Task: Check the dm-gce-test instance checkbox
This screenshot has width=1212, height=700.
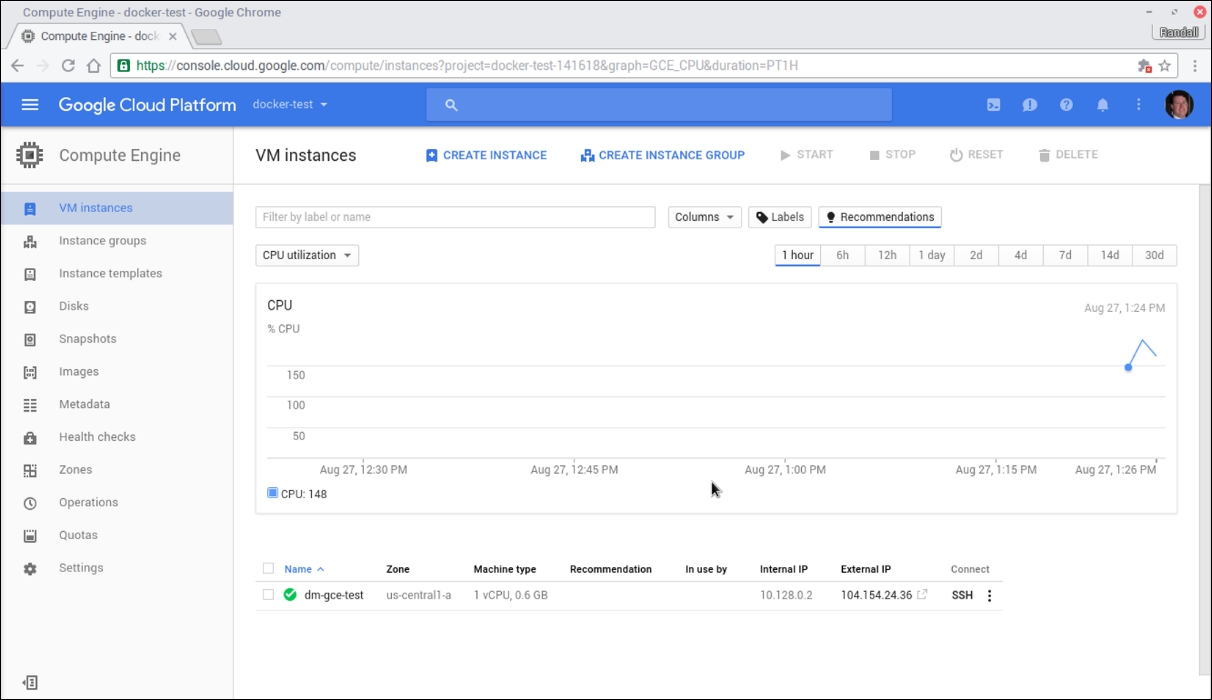Action: pos(268,595)
